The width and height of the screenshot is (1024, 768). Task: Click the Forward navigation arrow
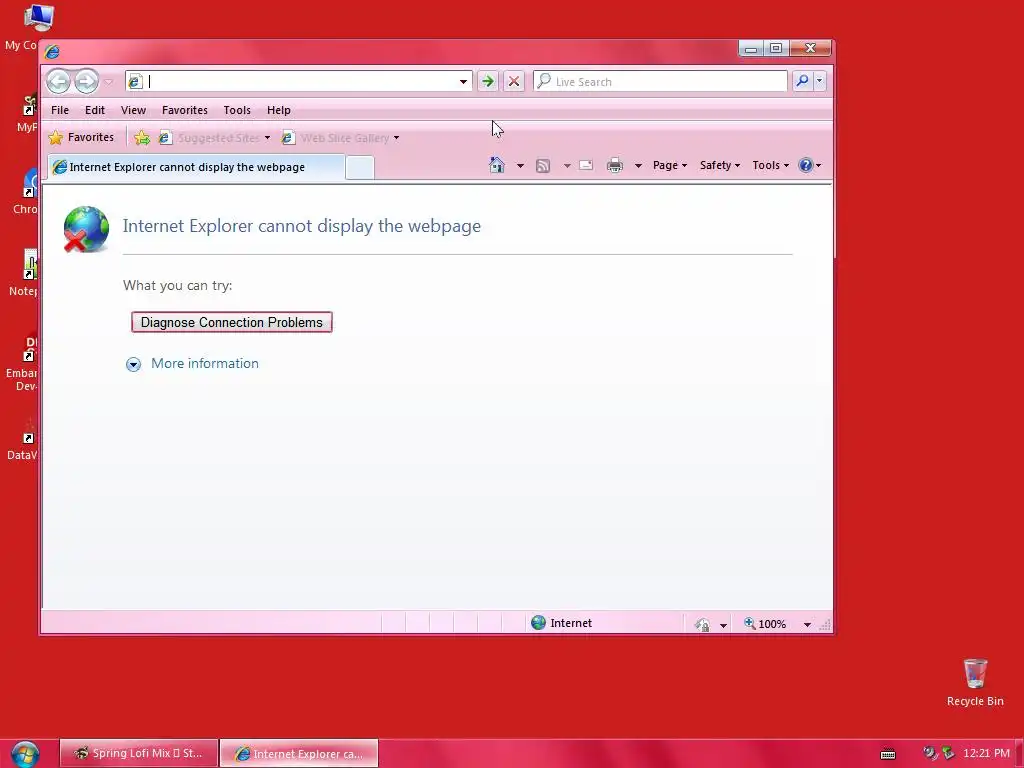86,82
